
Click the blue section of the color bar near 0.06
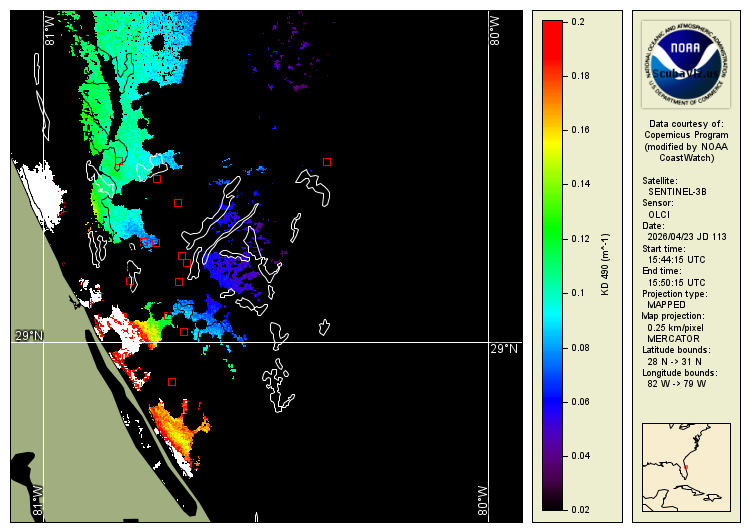click(551, 401)
